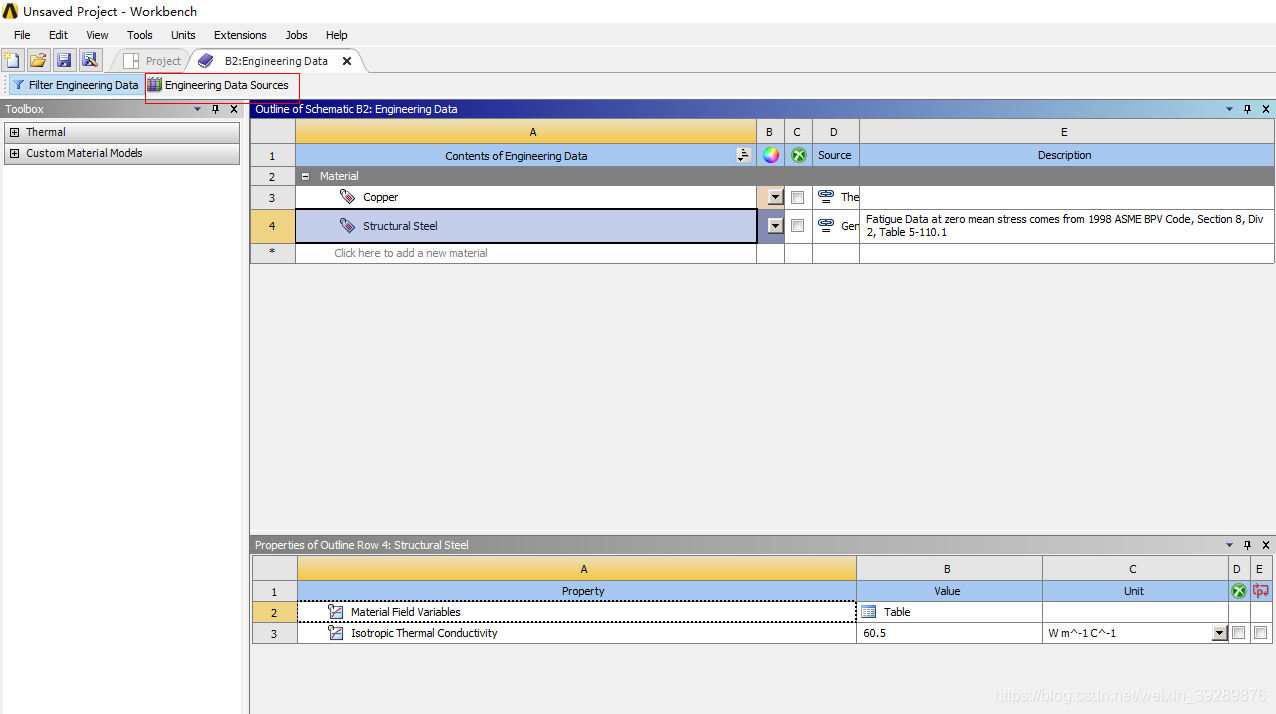This screenshot has width=1276, height=714.
Task: Pin the Toolbox panel
Action: (215, 109)
